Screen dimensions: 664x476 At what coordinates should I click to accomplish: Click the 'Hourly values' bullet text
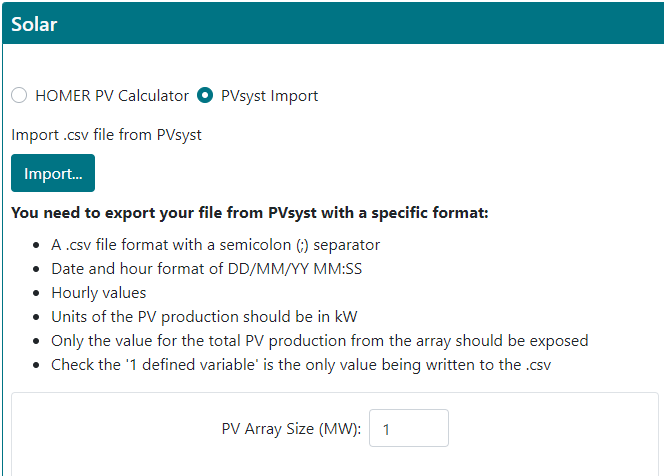[98, 293]
